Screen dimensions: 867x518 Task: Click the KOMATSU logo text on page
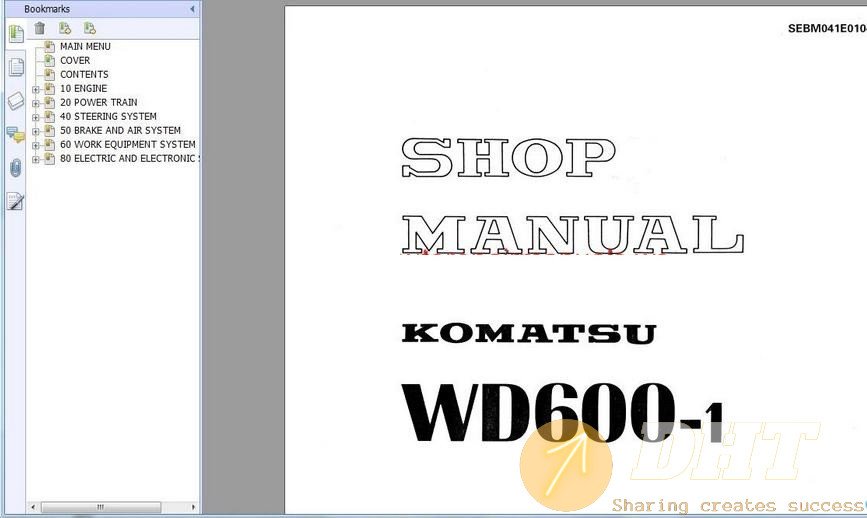(529, 333)
